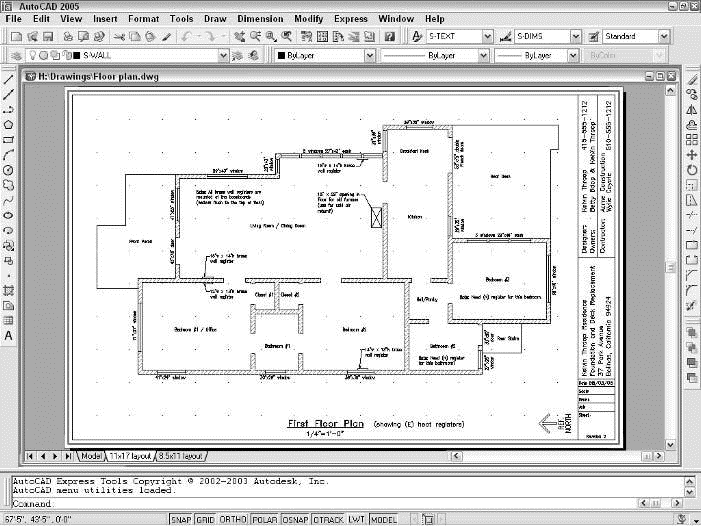Screen dimensions: 701x526
Task: Click the Text Style manager icon
Action: pos(417,37)
